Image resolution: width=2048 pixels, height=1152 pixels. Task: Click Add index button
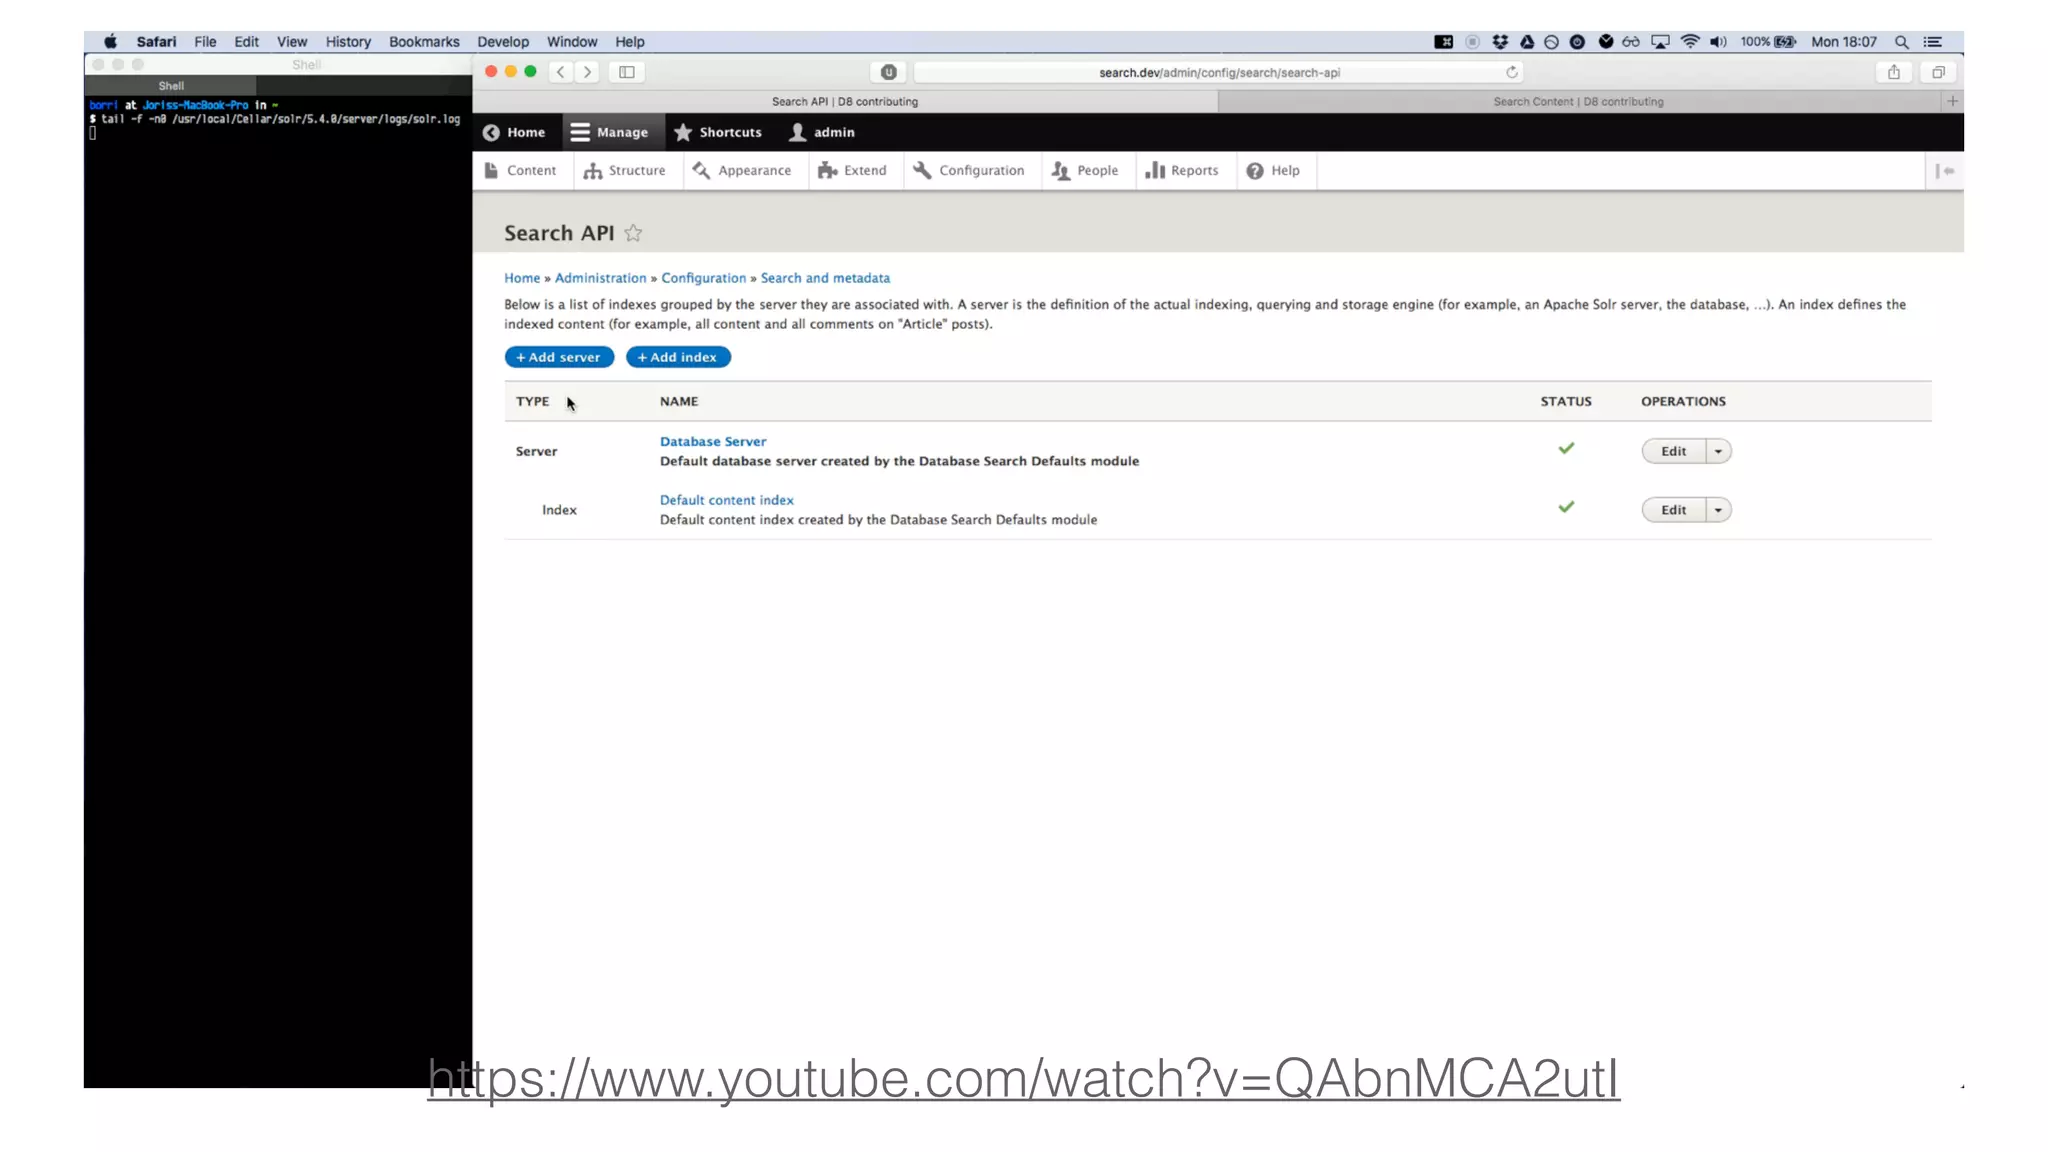click(678, 357)
